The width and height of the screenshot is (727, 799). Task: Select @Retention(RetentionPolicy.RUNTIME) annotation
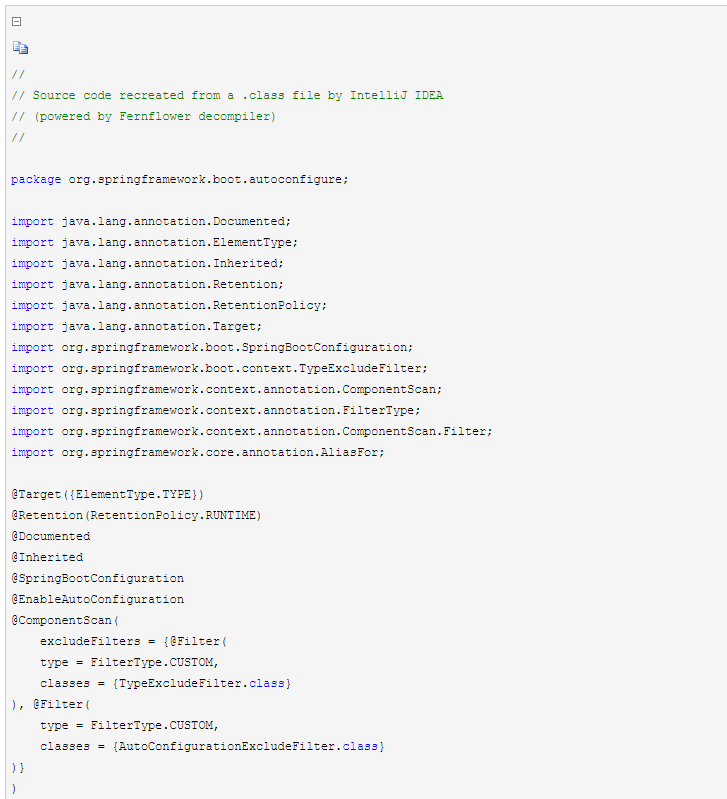click(x=137, y=515)
